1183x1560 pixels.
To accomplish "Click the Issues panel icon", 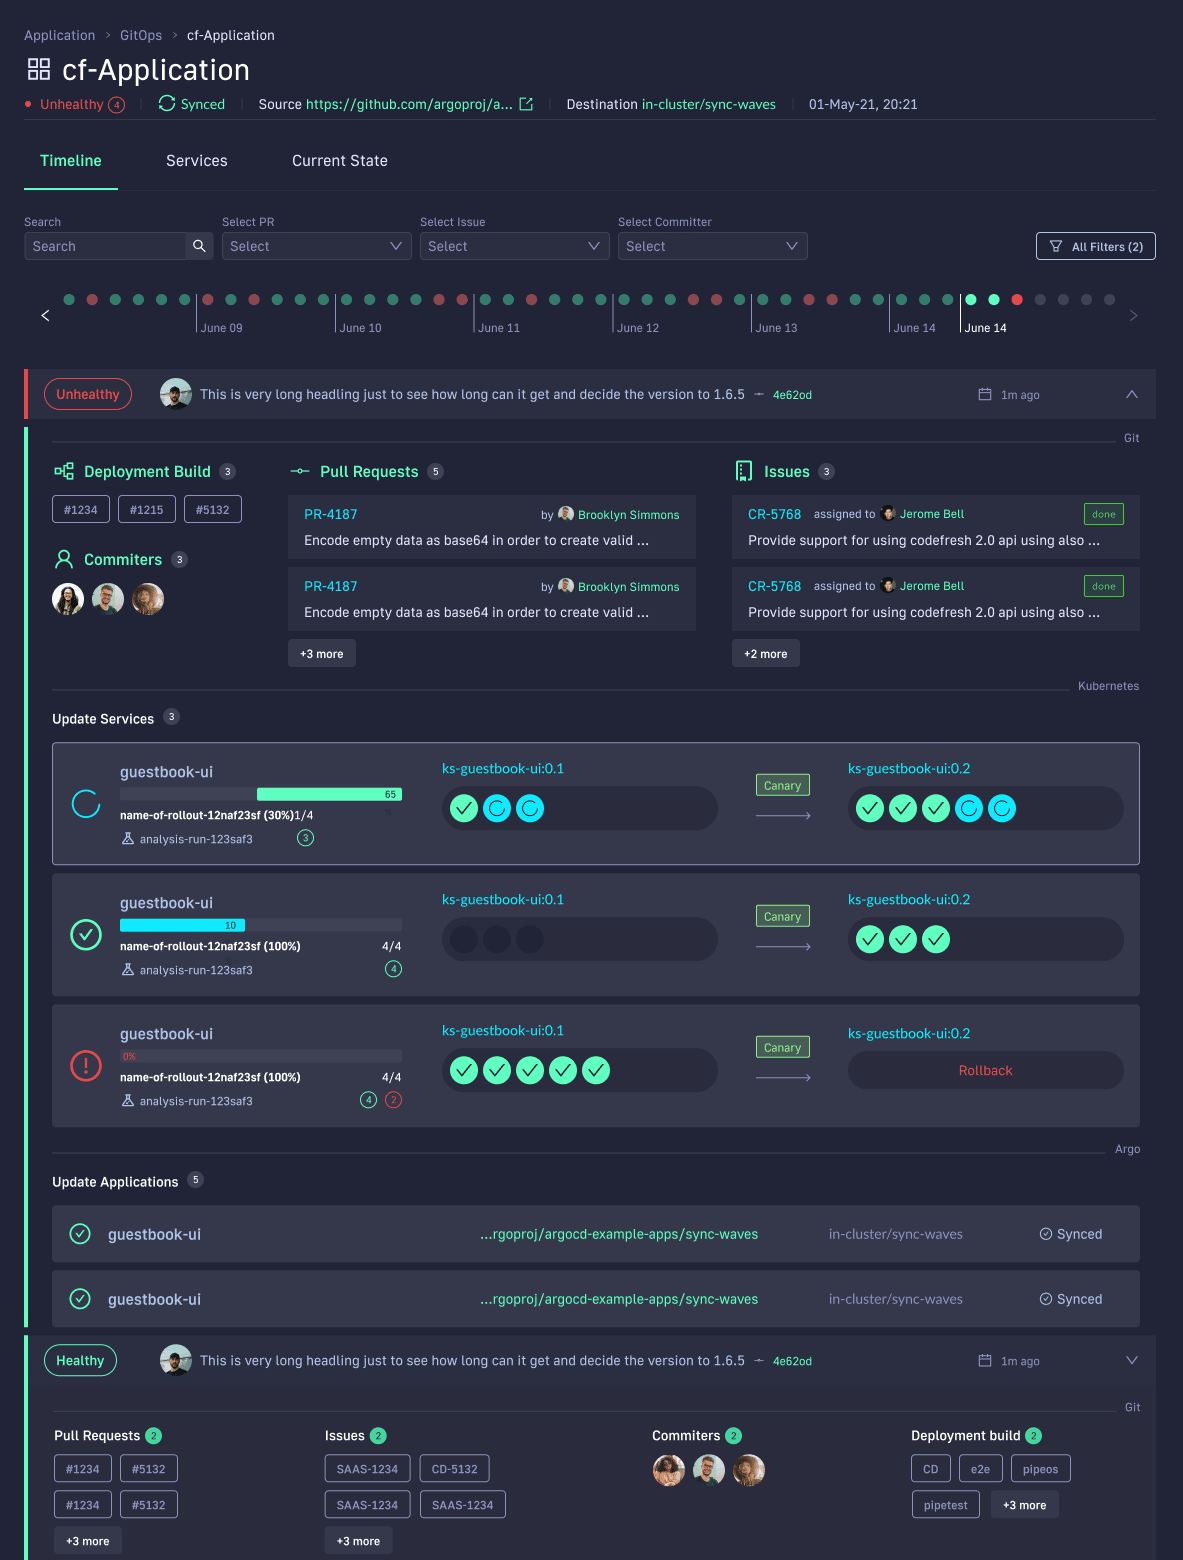I will tap(744, 470).
